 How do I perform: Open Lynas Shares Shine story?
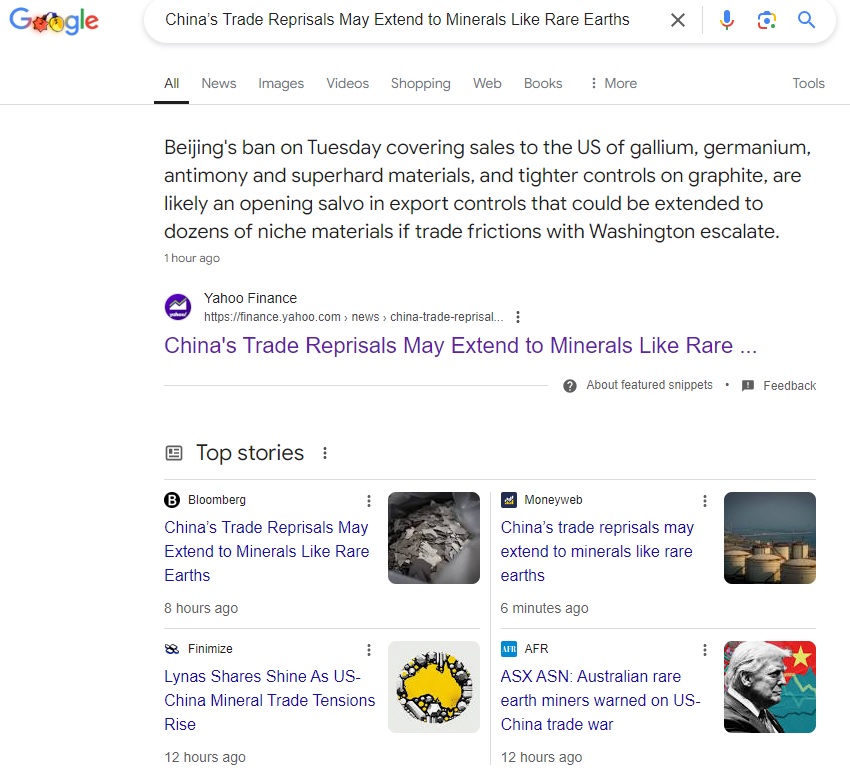click(269, 700)
